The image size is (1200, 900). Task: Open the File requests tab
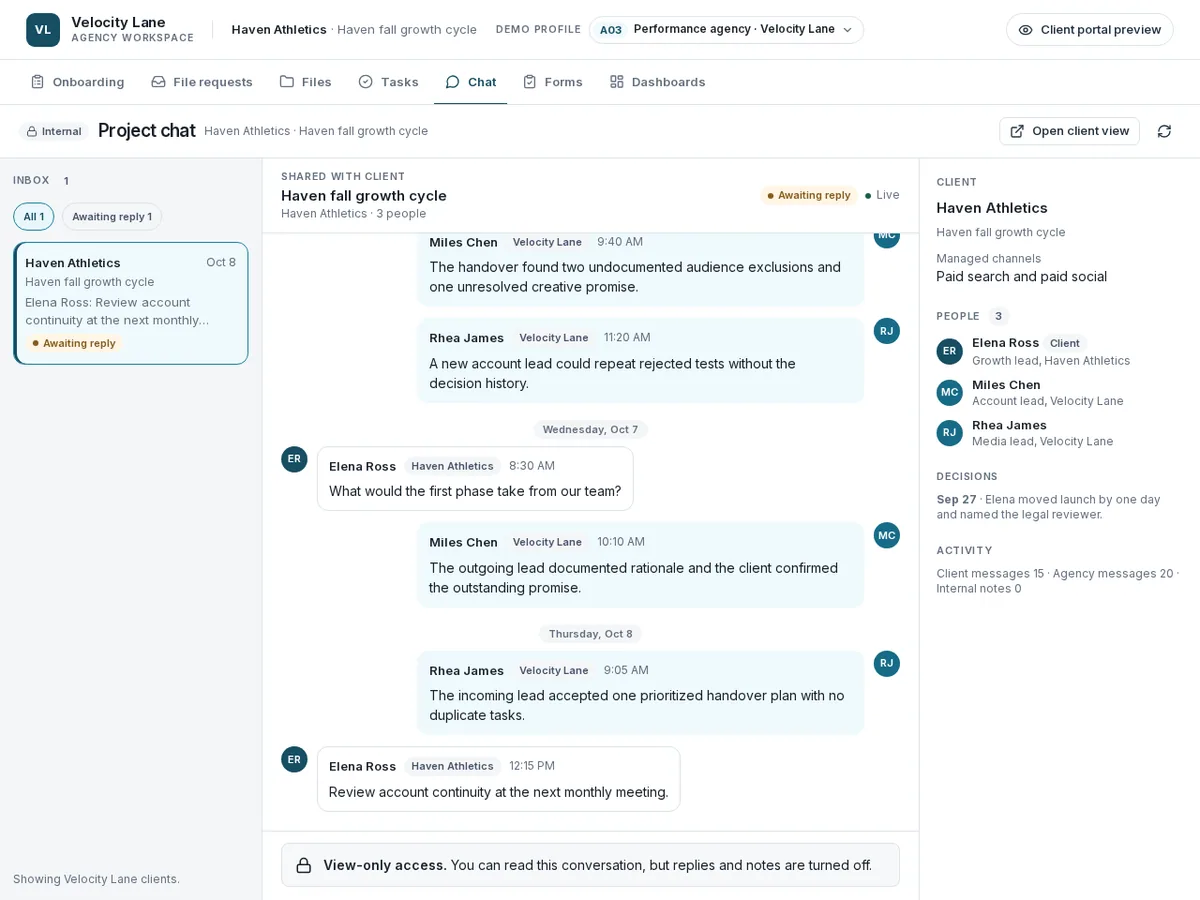pos(202,82)
